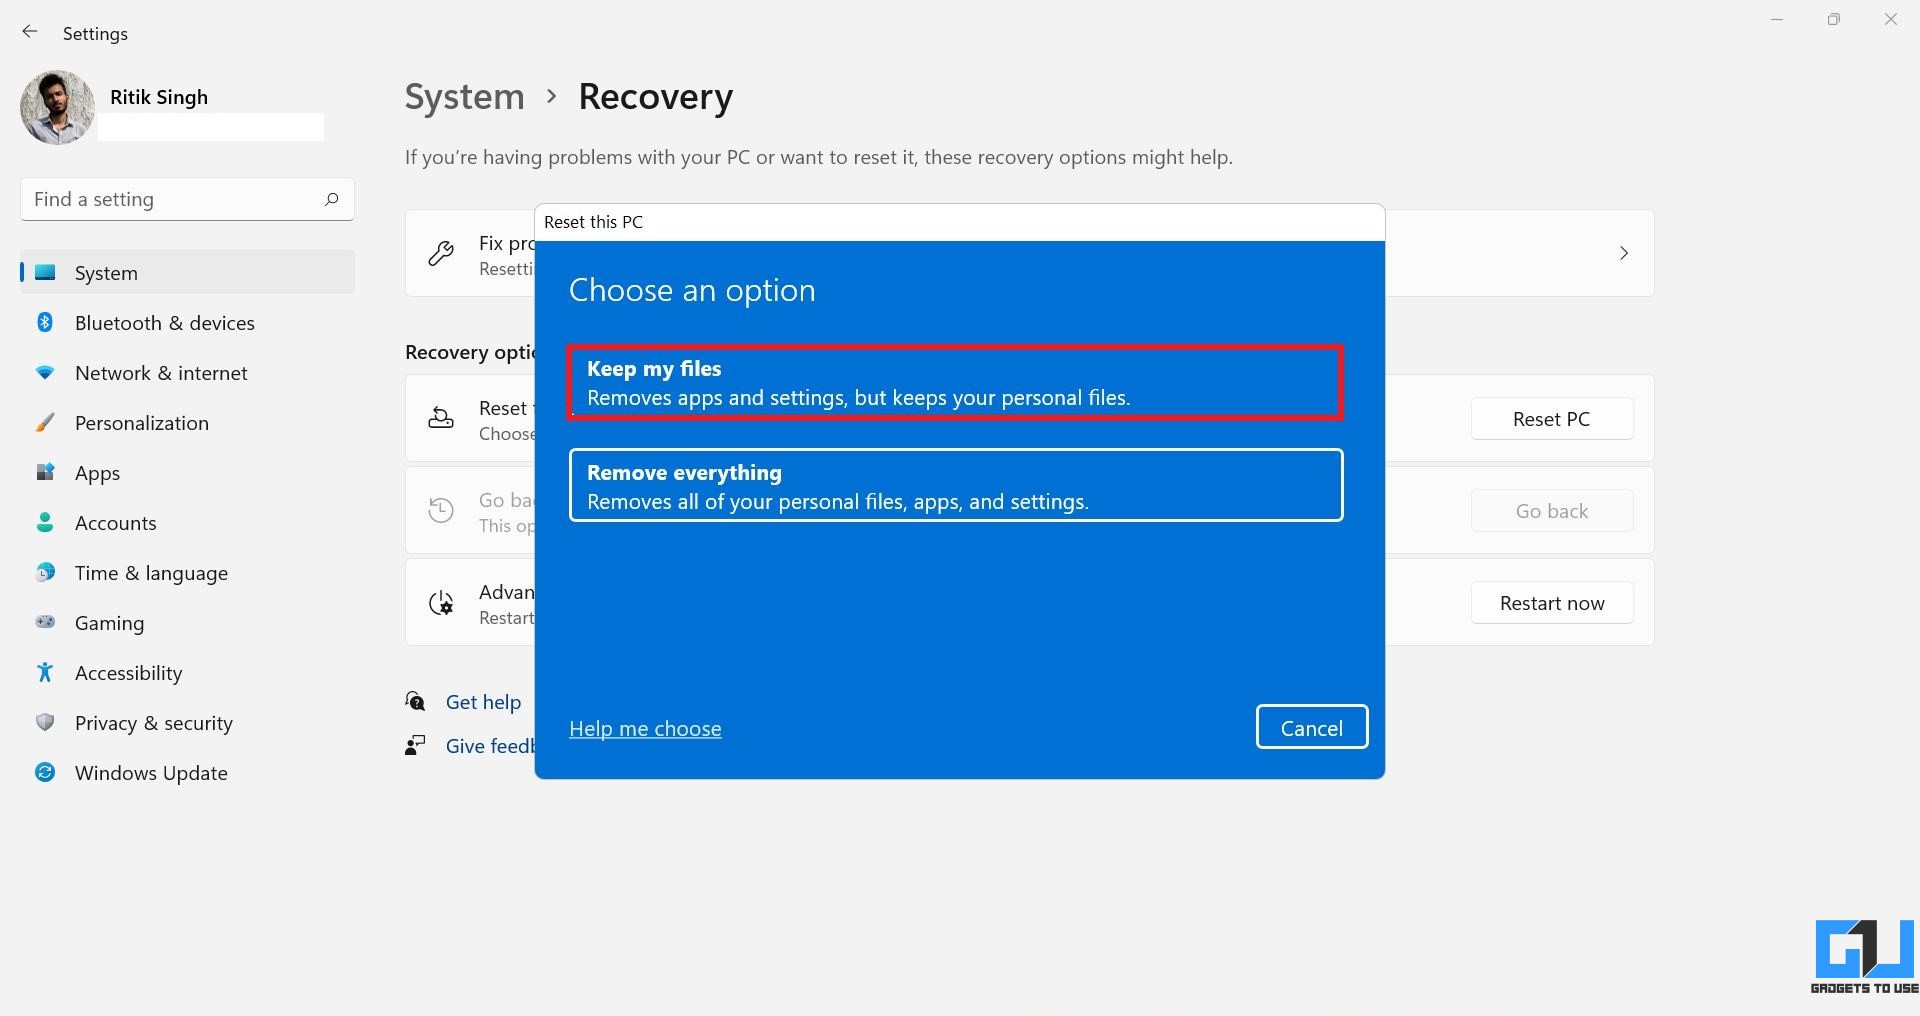Click System in the breadcrumb

pyautogui.click(x=464, y=97)
